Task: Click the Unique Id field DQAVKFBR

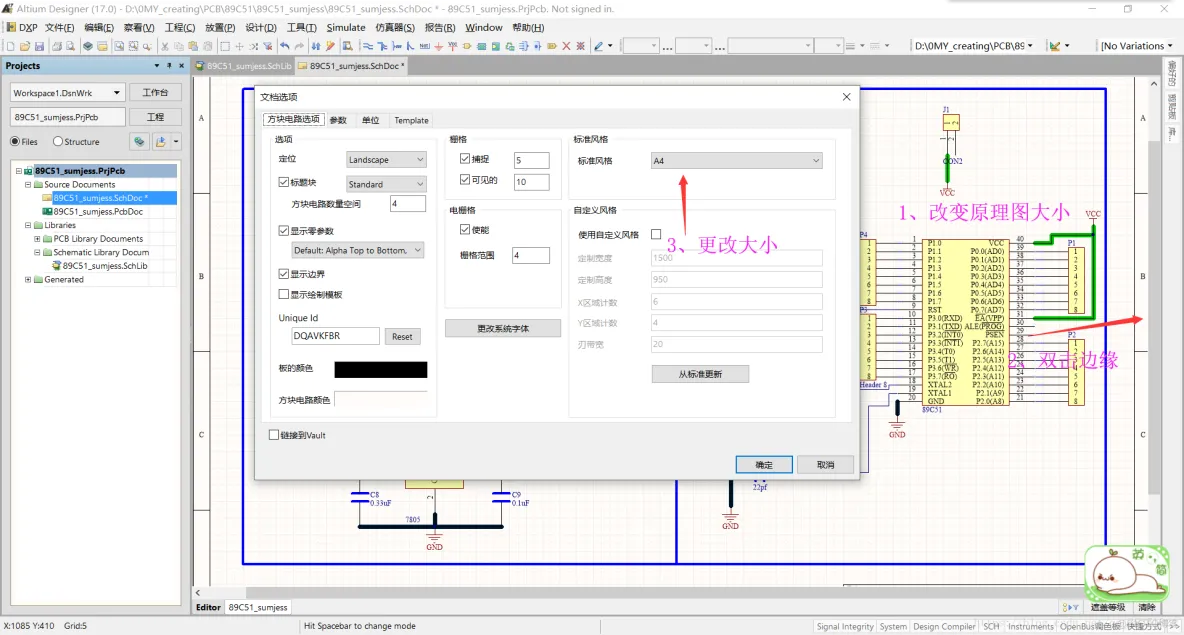Action: (x=335, y=336)
